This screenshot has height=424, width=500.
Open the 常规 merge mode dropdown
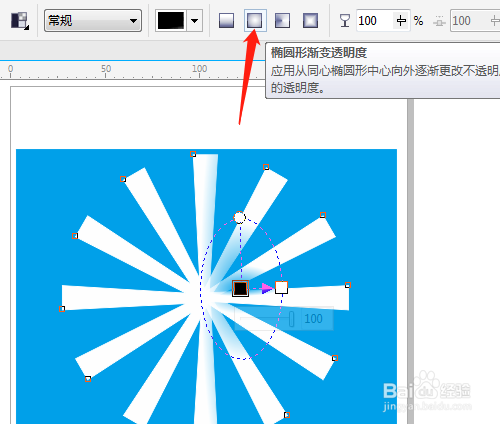pyautogui.click(x=93, y=21)
